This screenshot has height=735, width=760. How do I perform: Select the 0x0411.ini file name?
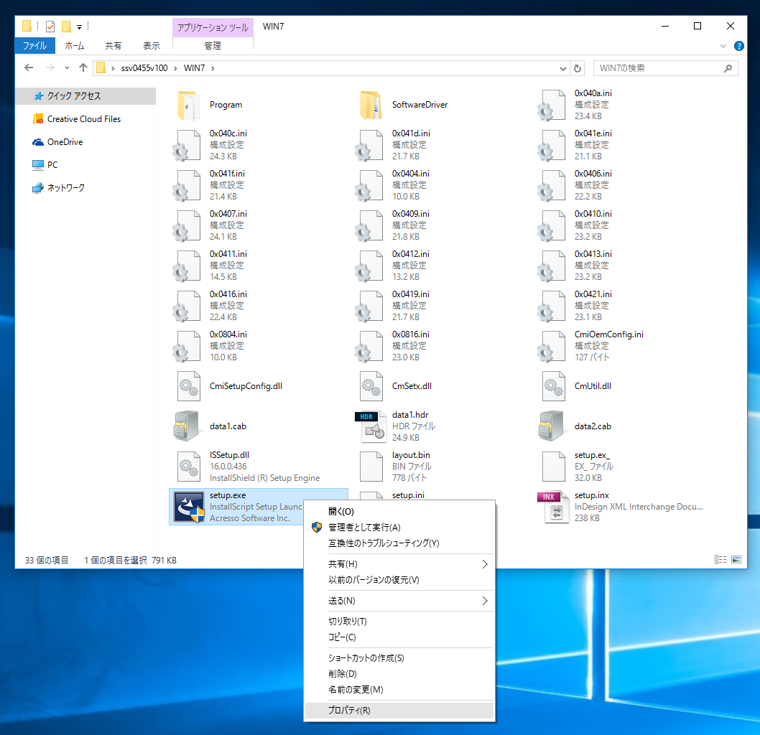(x=228, y=254)
